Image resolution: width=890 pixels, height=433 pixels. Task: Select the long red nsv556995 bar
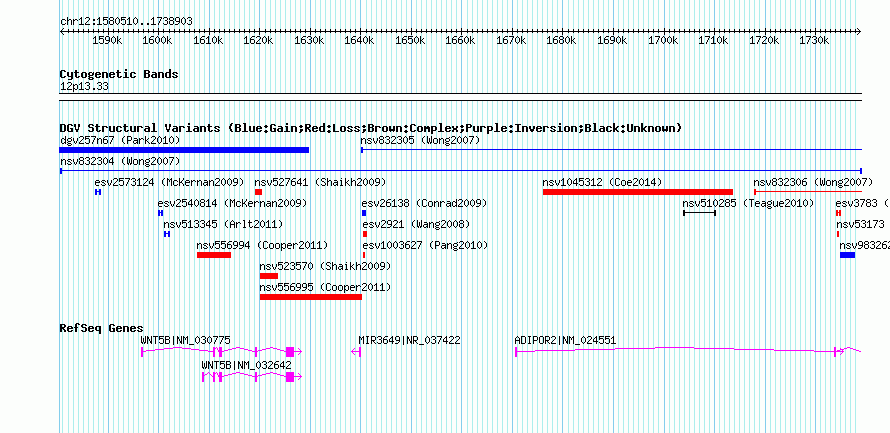311,297
